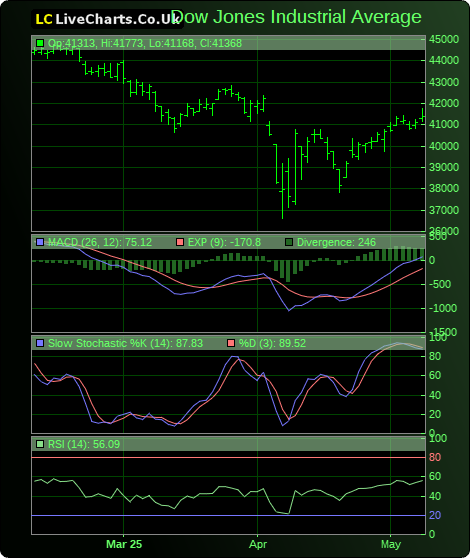This screenshot has height=558, width=470.
Task: Click the 'Cl:41368' close value text
Action: 221,43
